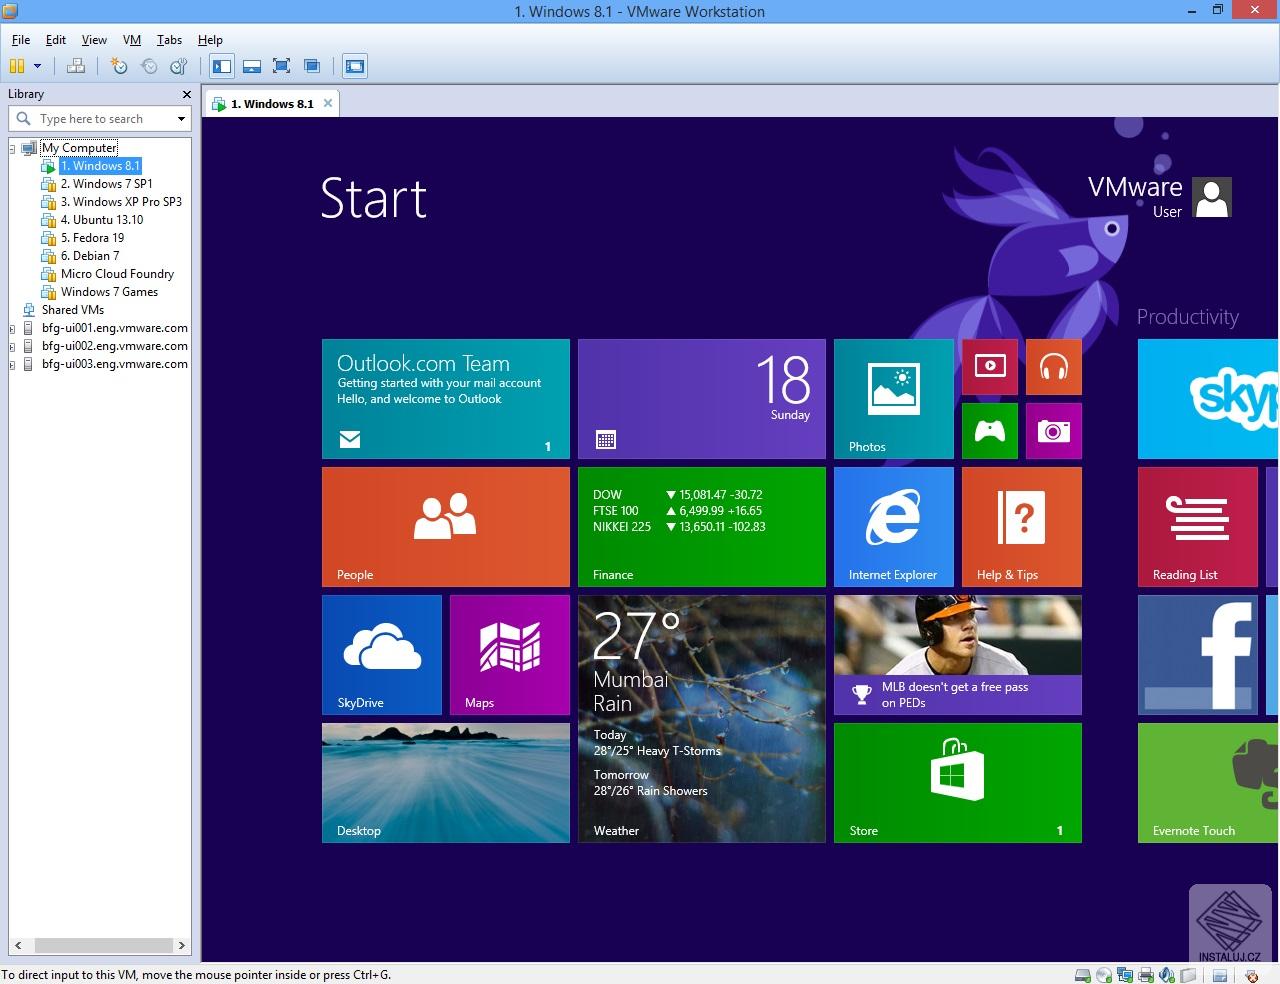Open the library search filter dropdown

(x=181, y=119)
